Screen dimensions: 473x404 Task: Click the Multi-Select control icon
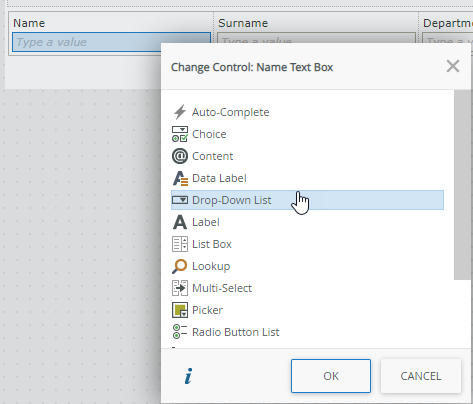pos(180,288)
